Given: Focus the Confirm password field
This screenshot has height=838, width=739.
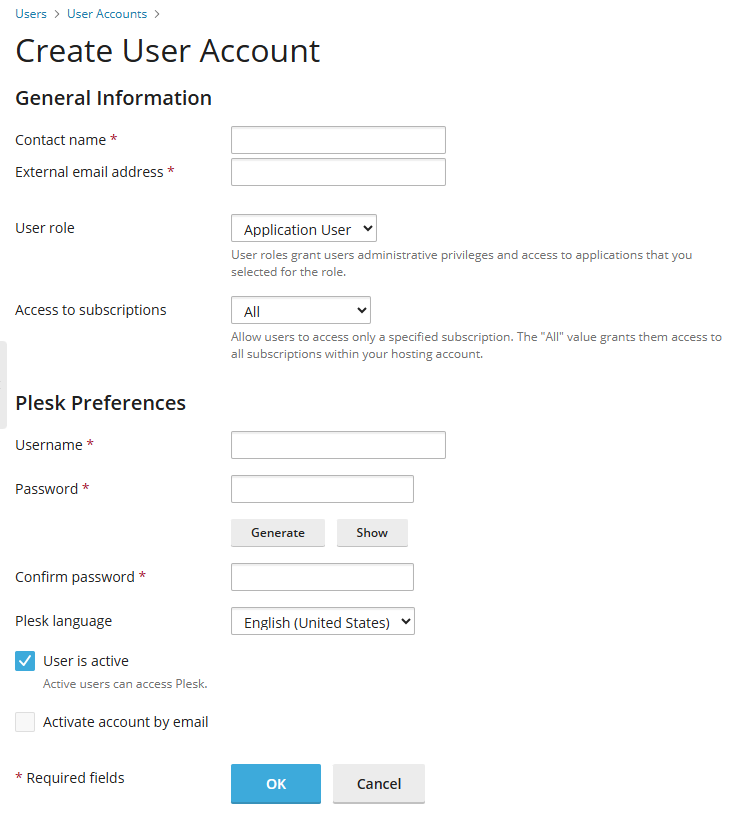Looking at the screenshot, I should pyautogui.click(x=322, y=577).
